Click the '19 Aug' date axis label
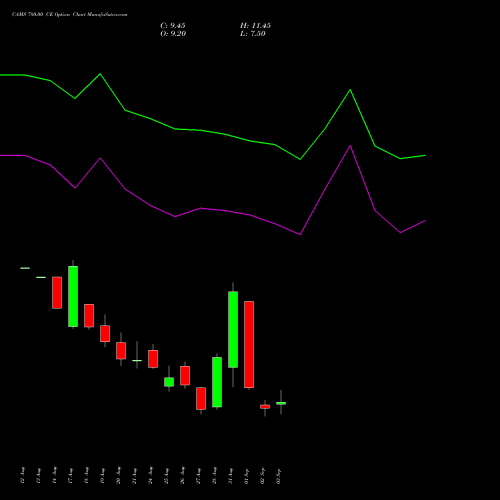 103,476
